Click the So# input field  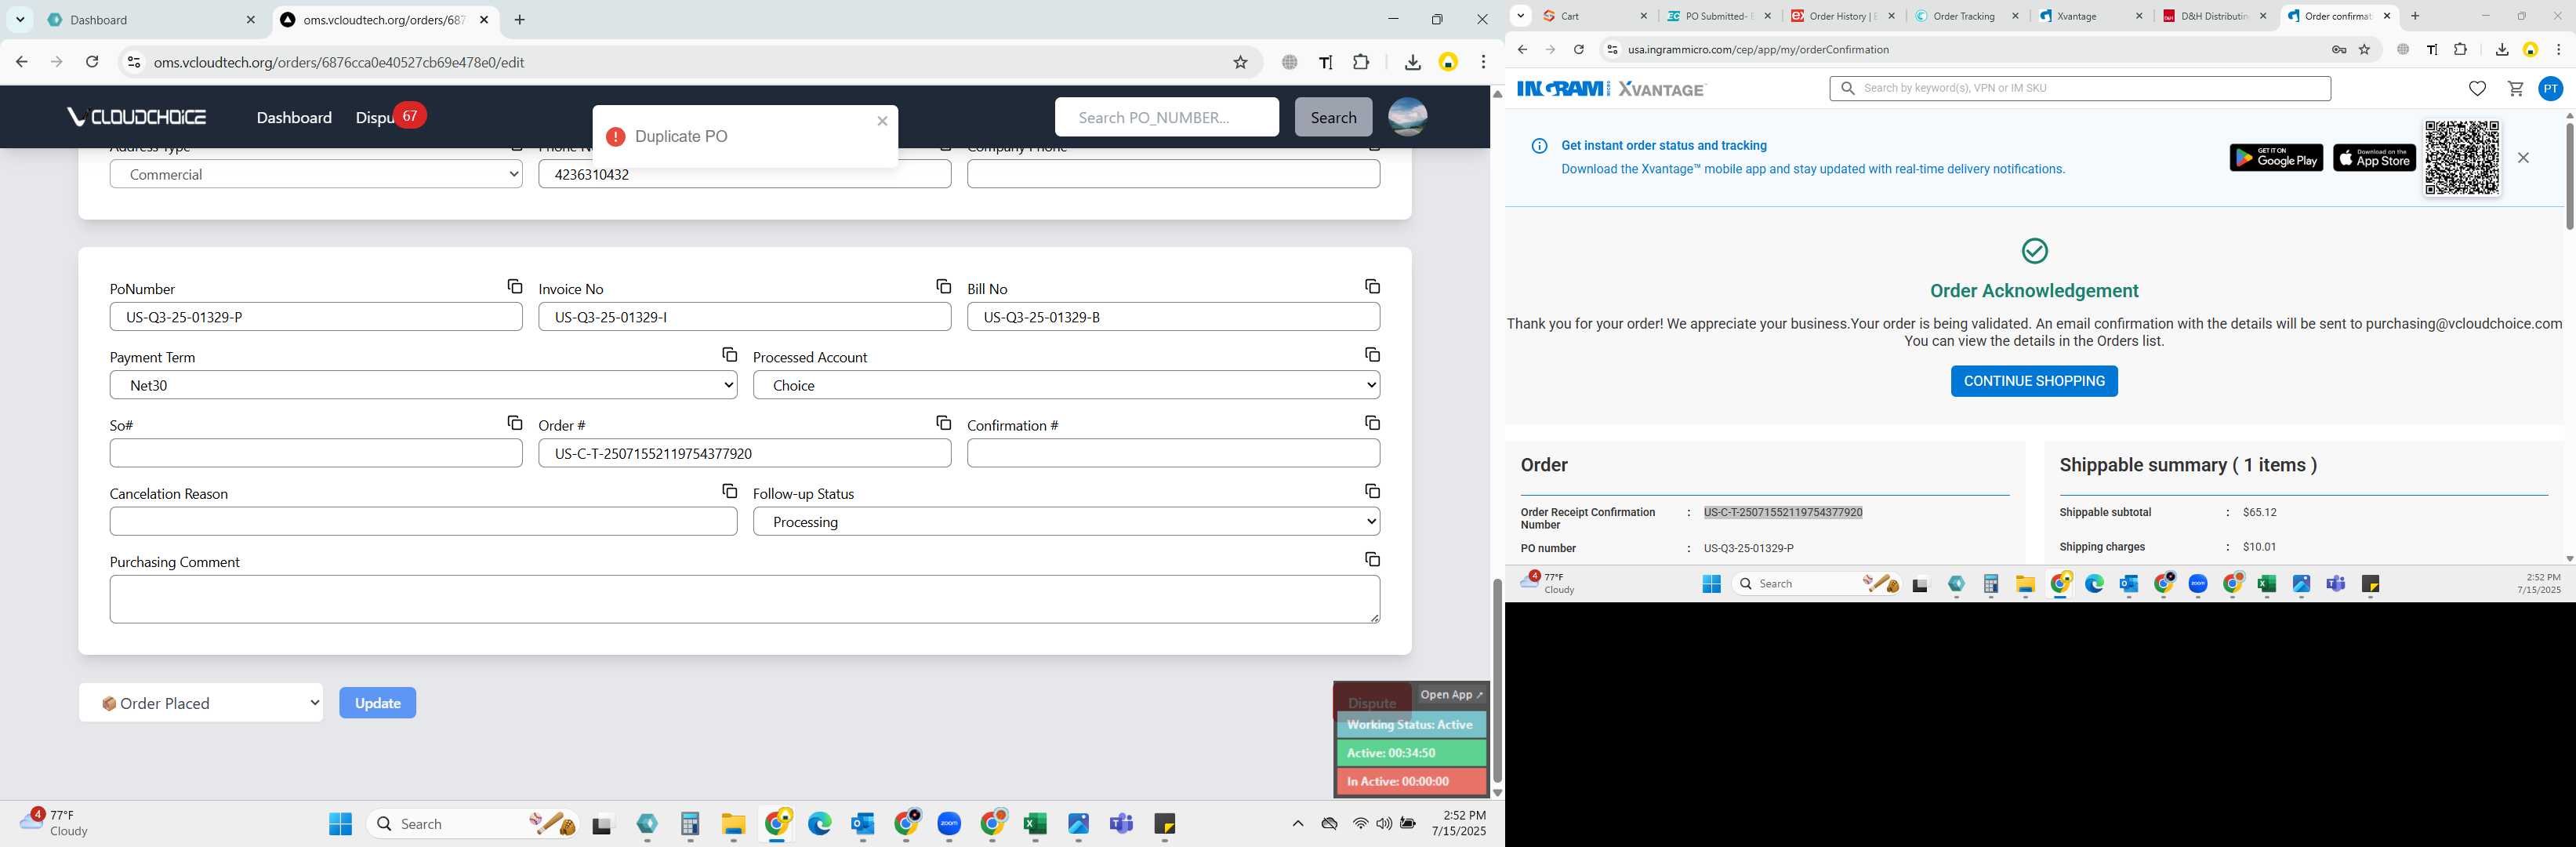click(316, 453)
